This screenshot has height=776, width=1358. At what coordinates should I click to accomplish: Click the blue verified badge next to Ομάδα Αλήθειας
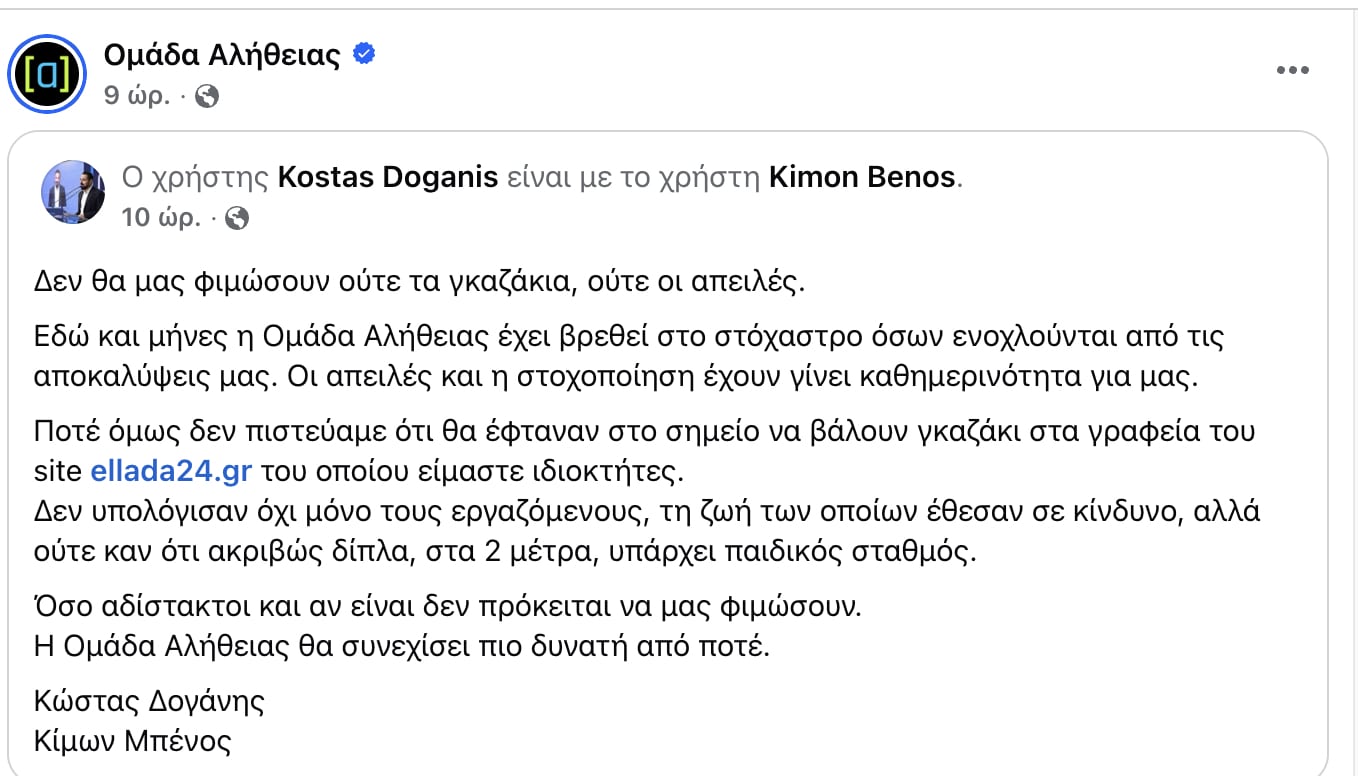[x=366, y=56]
